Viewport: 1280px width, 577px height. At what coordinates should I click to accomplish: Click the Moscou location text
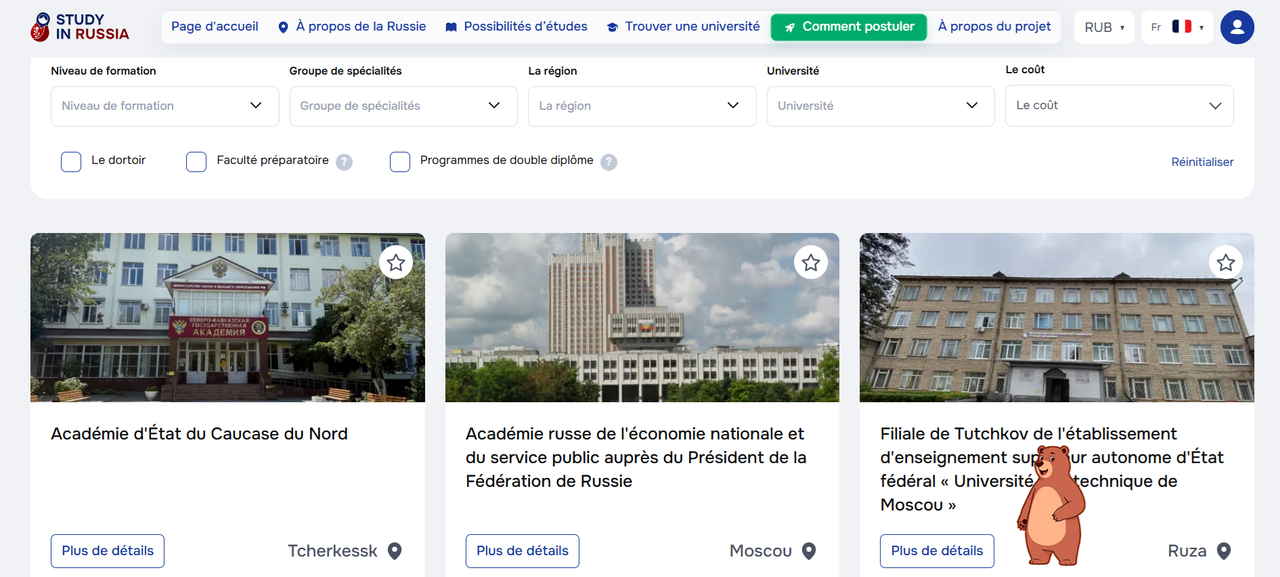(x=761, y=551)
